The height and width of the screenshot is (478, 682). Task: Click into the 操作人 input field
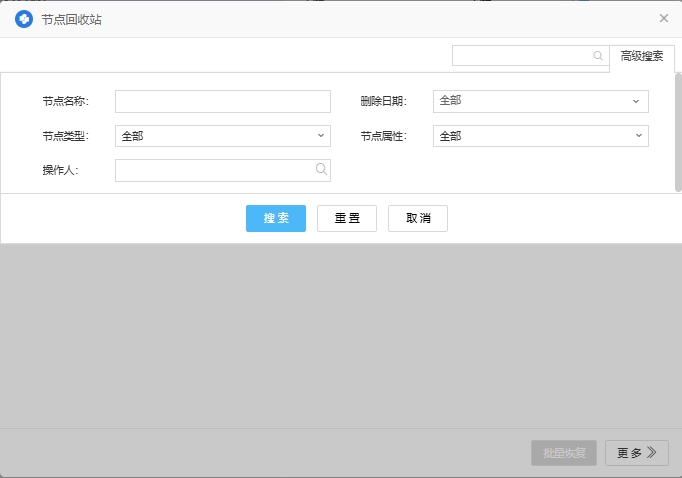pyautogui.click(x=214, y=171)
